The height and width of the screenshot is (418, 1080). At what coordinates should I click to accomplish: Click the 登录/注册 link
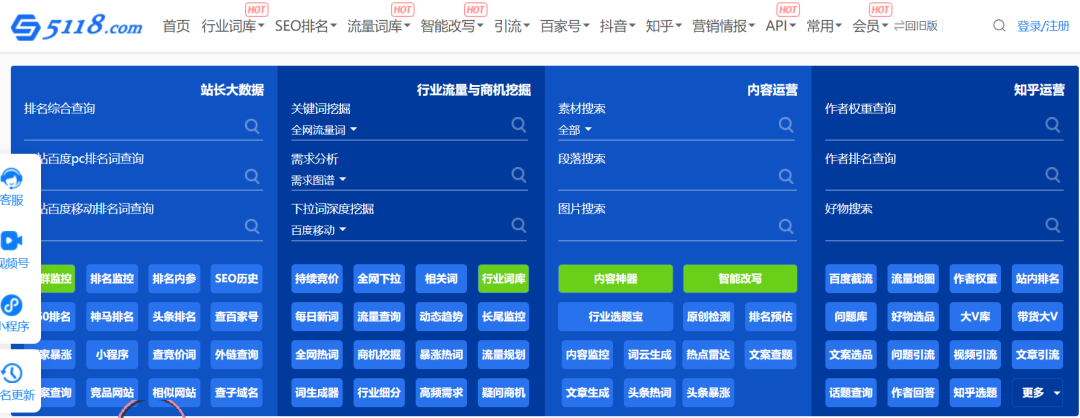pos(1043,26)
